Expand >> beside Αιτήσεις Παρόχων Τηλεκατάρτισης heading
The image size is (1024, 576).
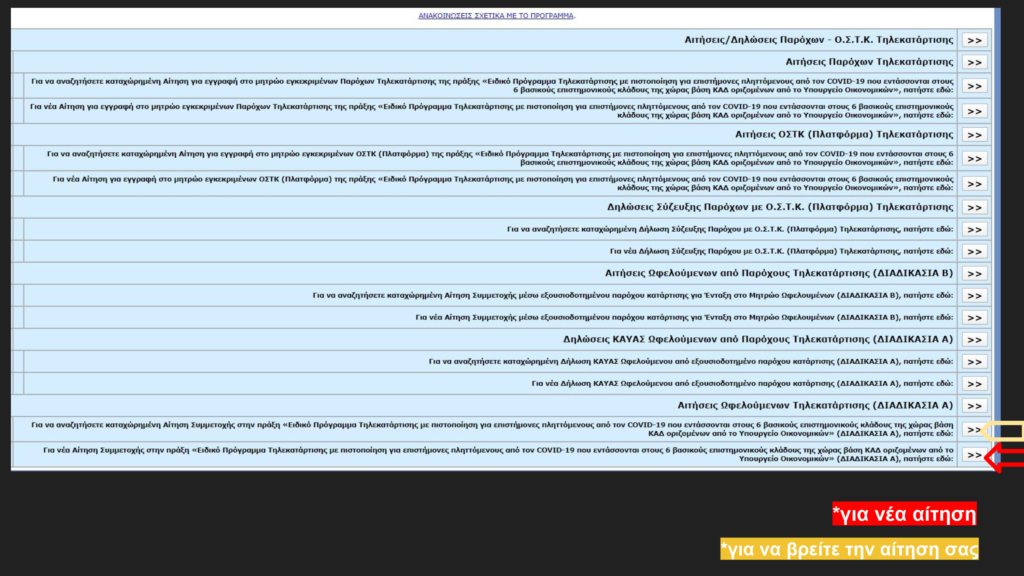pyautogui.click(x=974, y=63)
